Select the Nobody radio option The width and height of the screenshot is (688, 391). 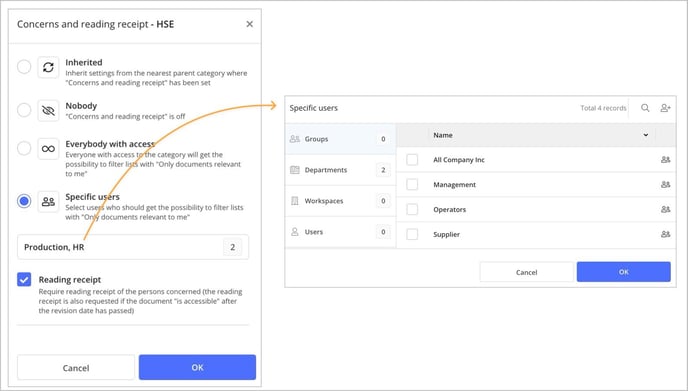[24, 110]
